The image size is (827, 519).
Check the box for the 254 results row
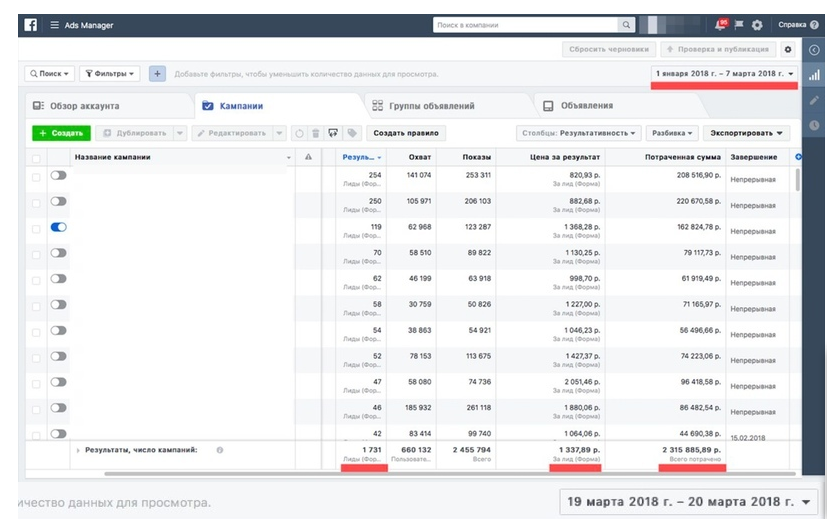tap(36, 177)
